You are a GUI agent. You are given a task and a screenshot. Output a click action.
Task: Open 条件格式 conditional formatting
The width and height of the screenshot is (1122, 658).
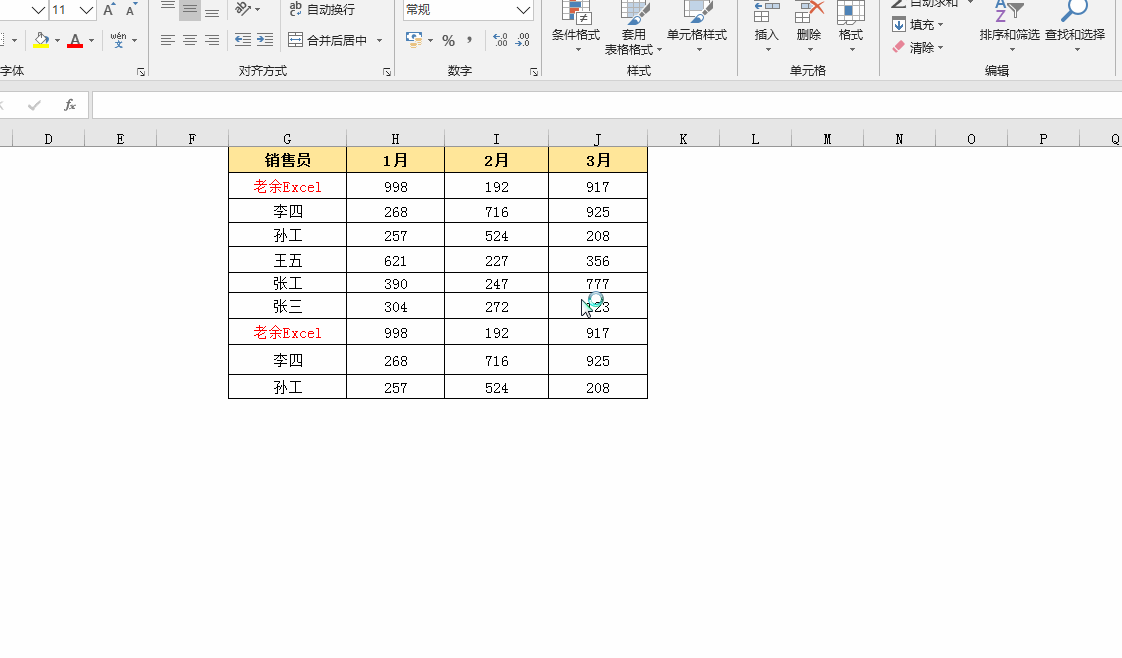click(x=576, y=27)
